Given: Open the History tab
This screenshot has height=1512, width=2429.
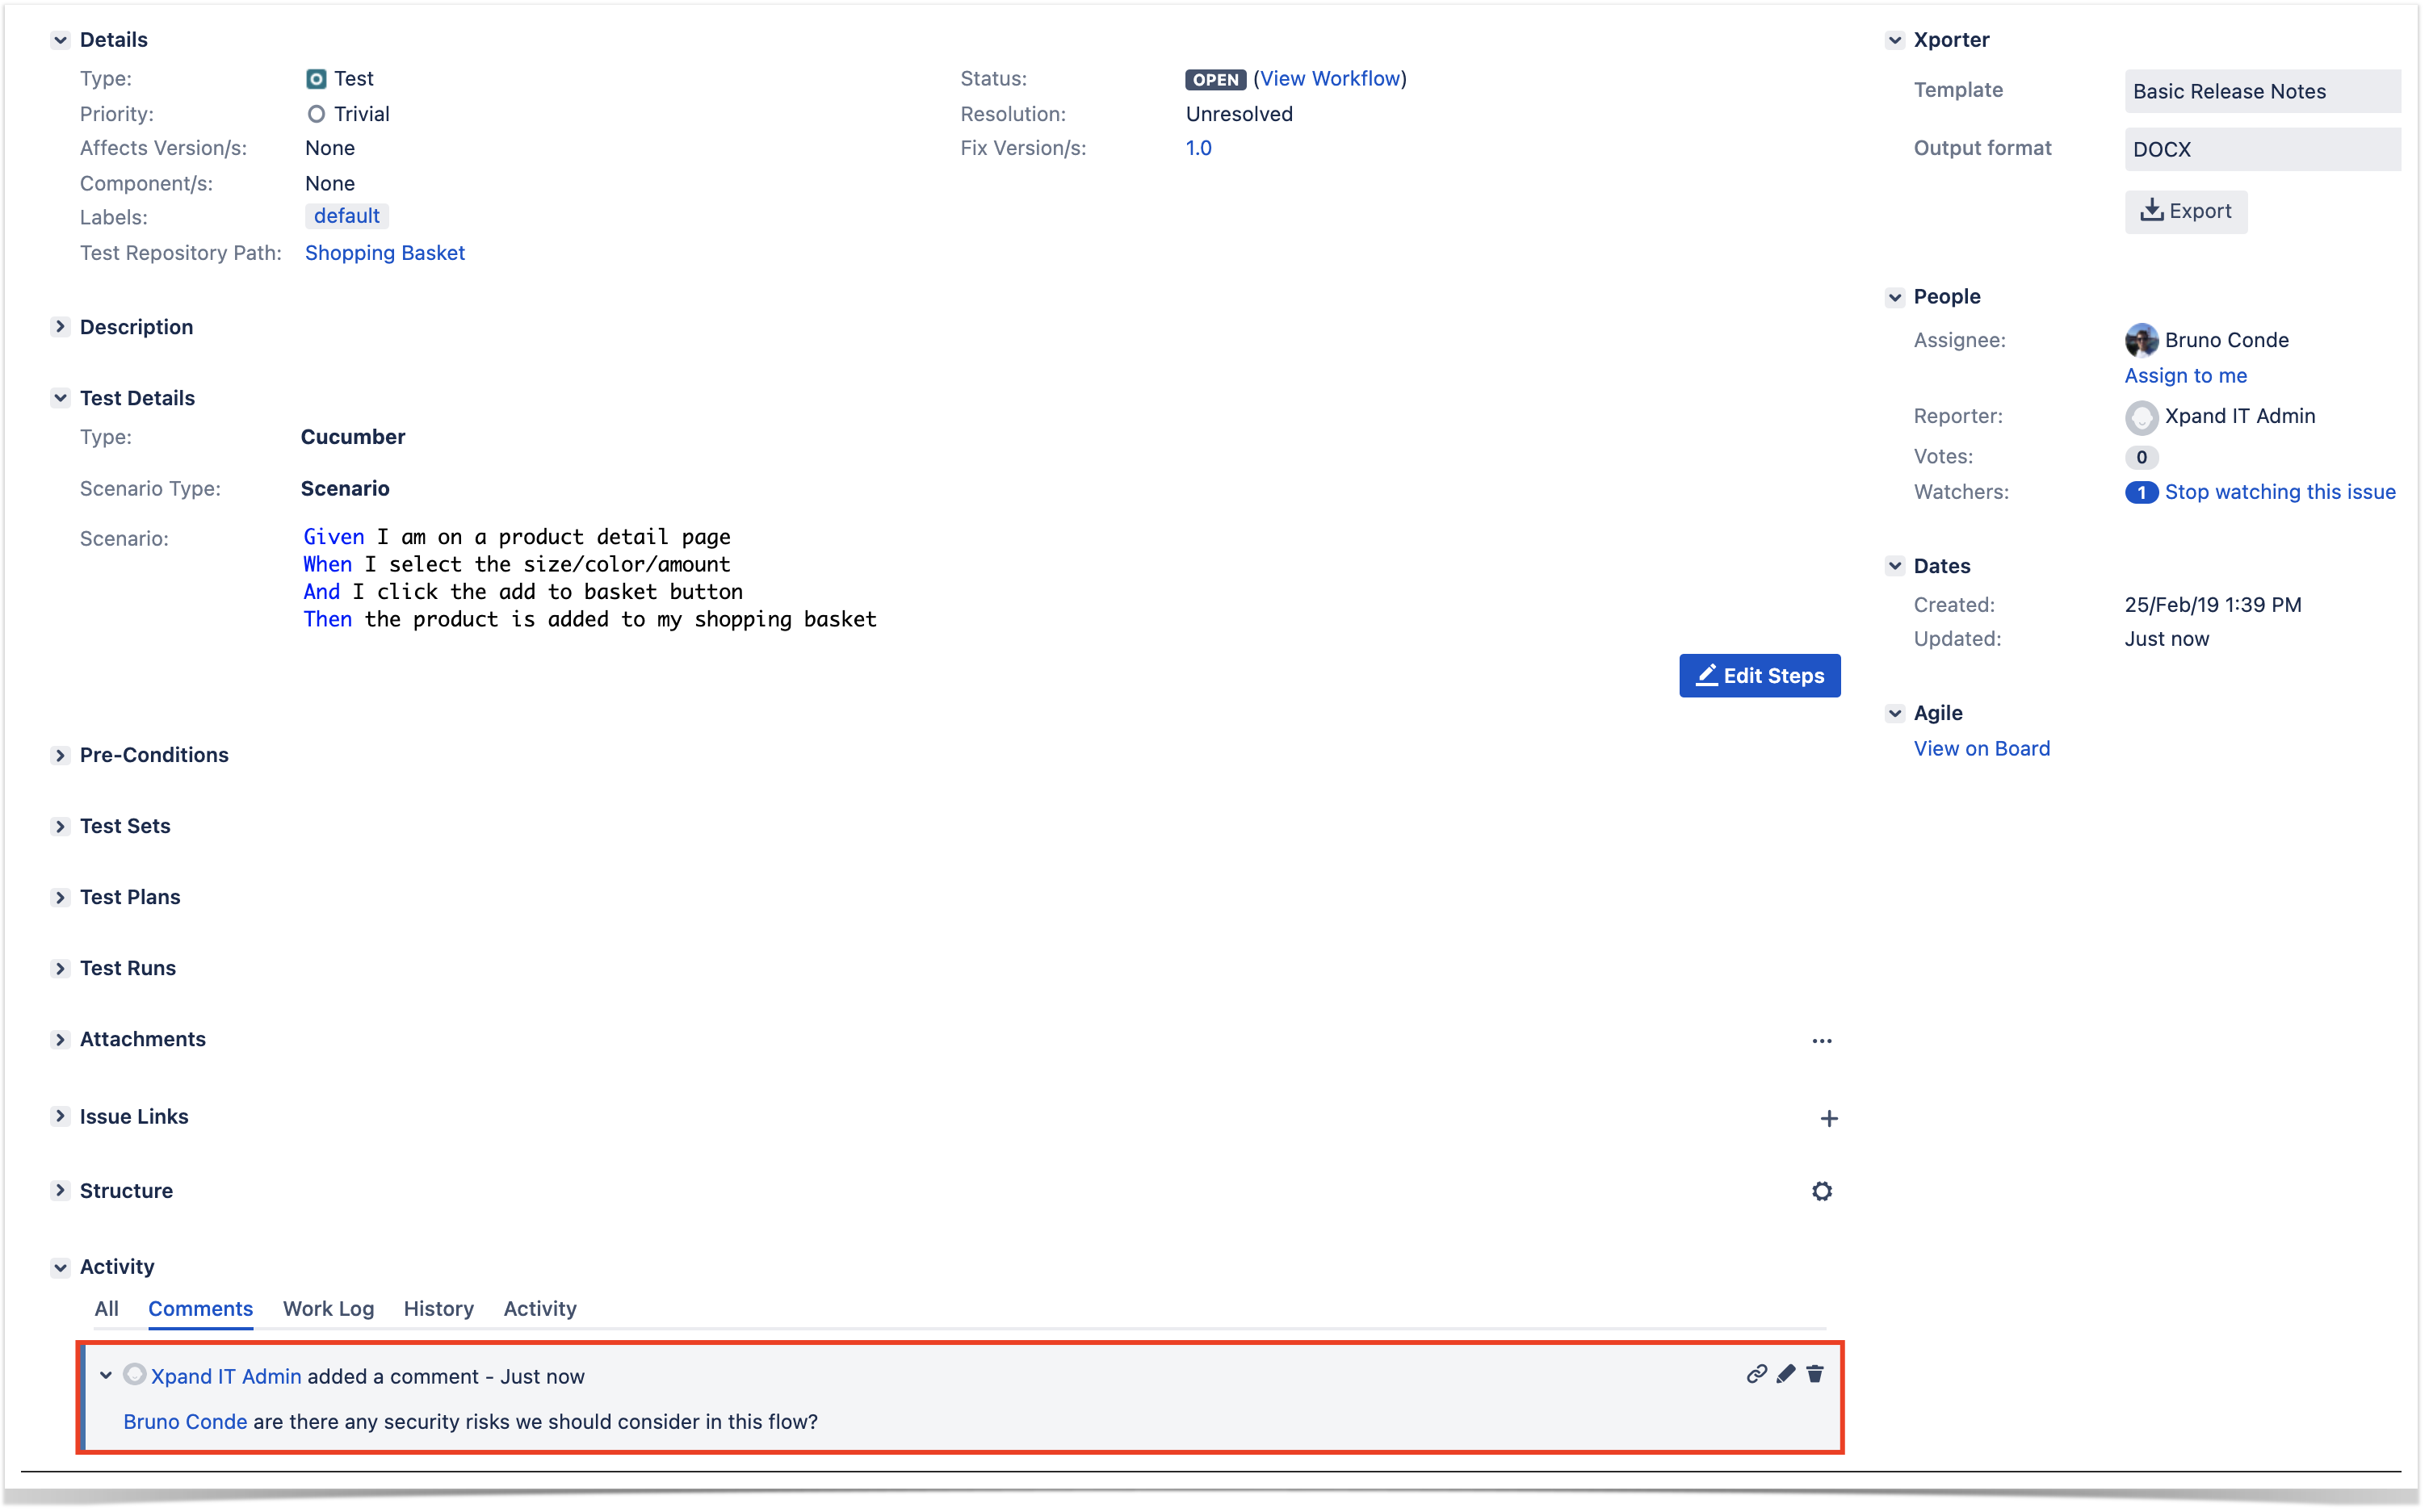Looking at the screenshot, I should pos(438,1309).
